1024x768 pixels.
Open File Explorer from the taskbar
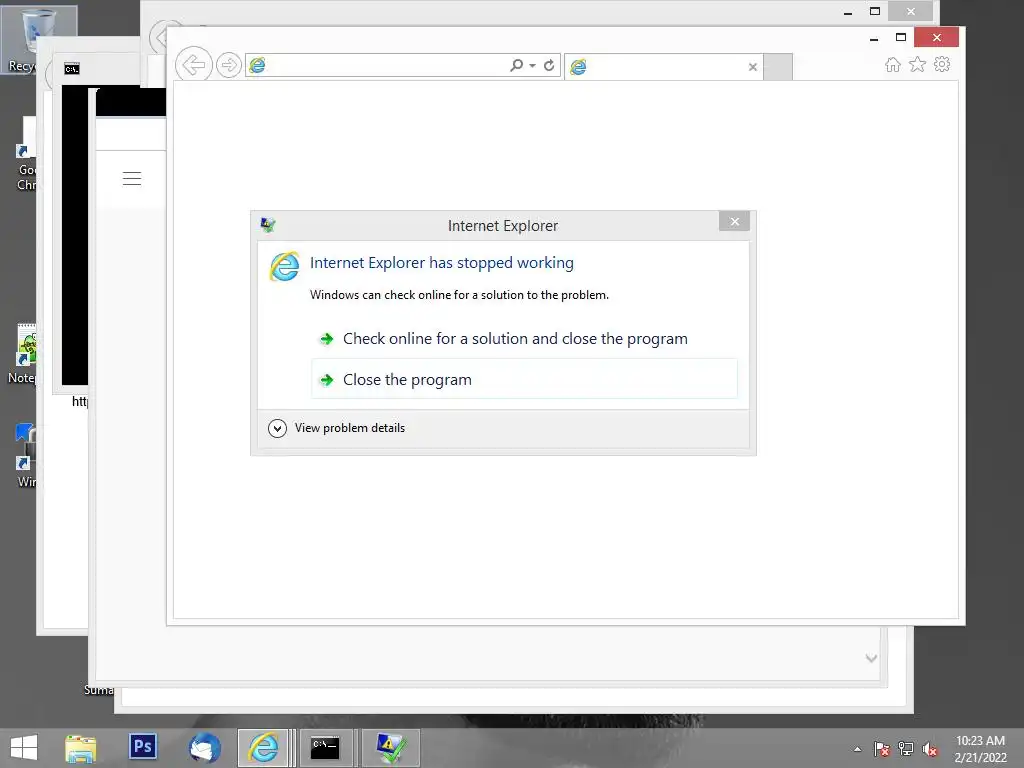pyautogui.click(x=80, y=748)
